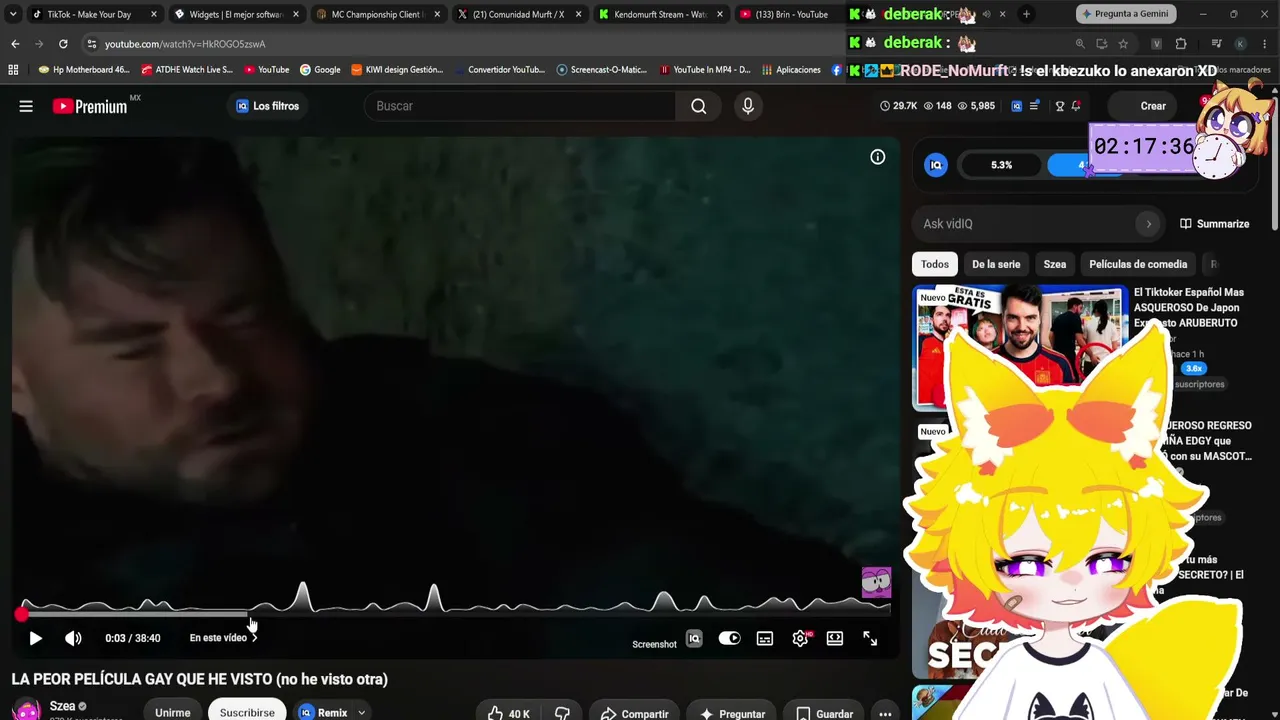Screen dimensions: 1280x720
Task: Share the video via Compartir
Action: tap(634, 713)
